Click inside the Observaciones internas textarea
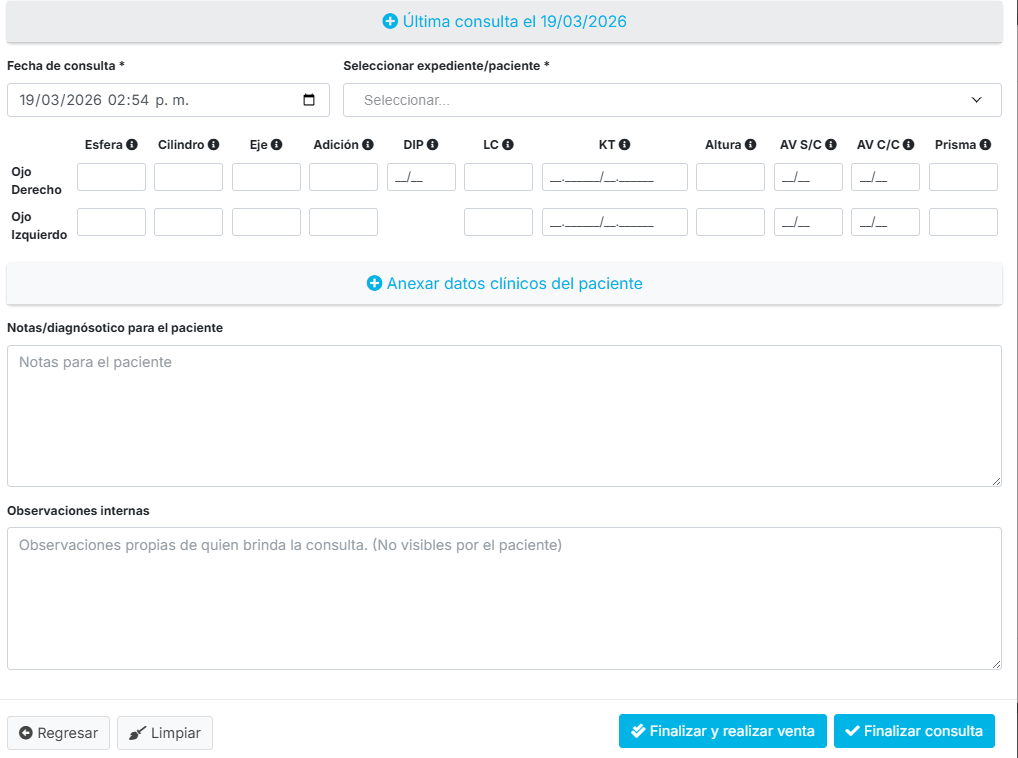Screen dimensions: 1018x758 pos(504,598)
